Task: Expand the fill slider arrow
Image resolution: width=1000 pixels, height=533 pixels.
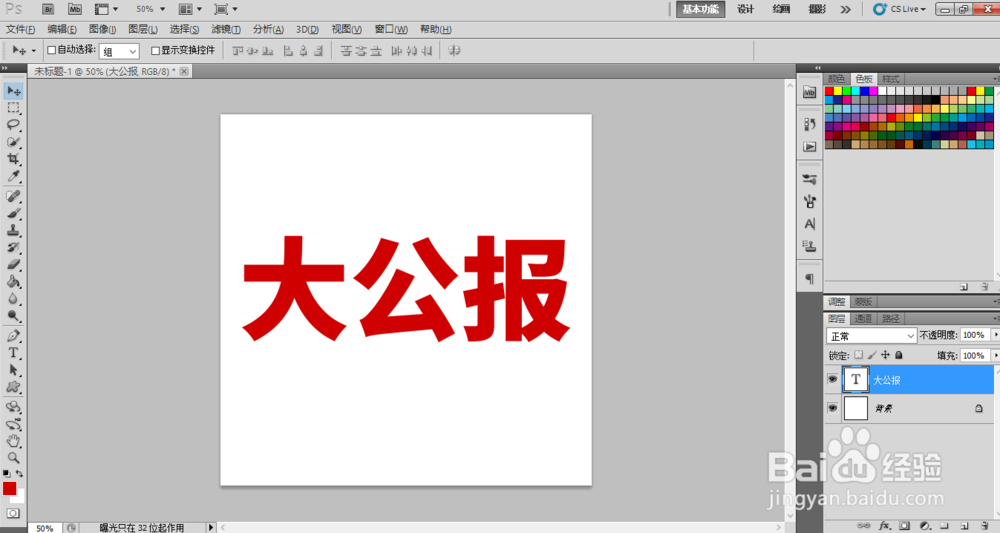Action: [995, 355]
